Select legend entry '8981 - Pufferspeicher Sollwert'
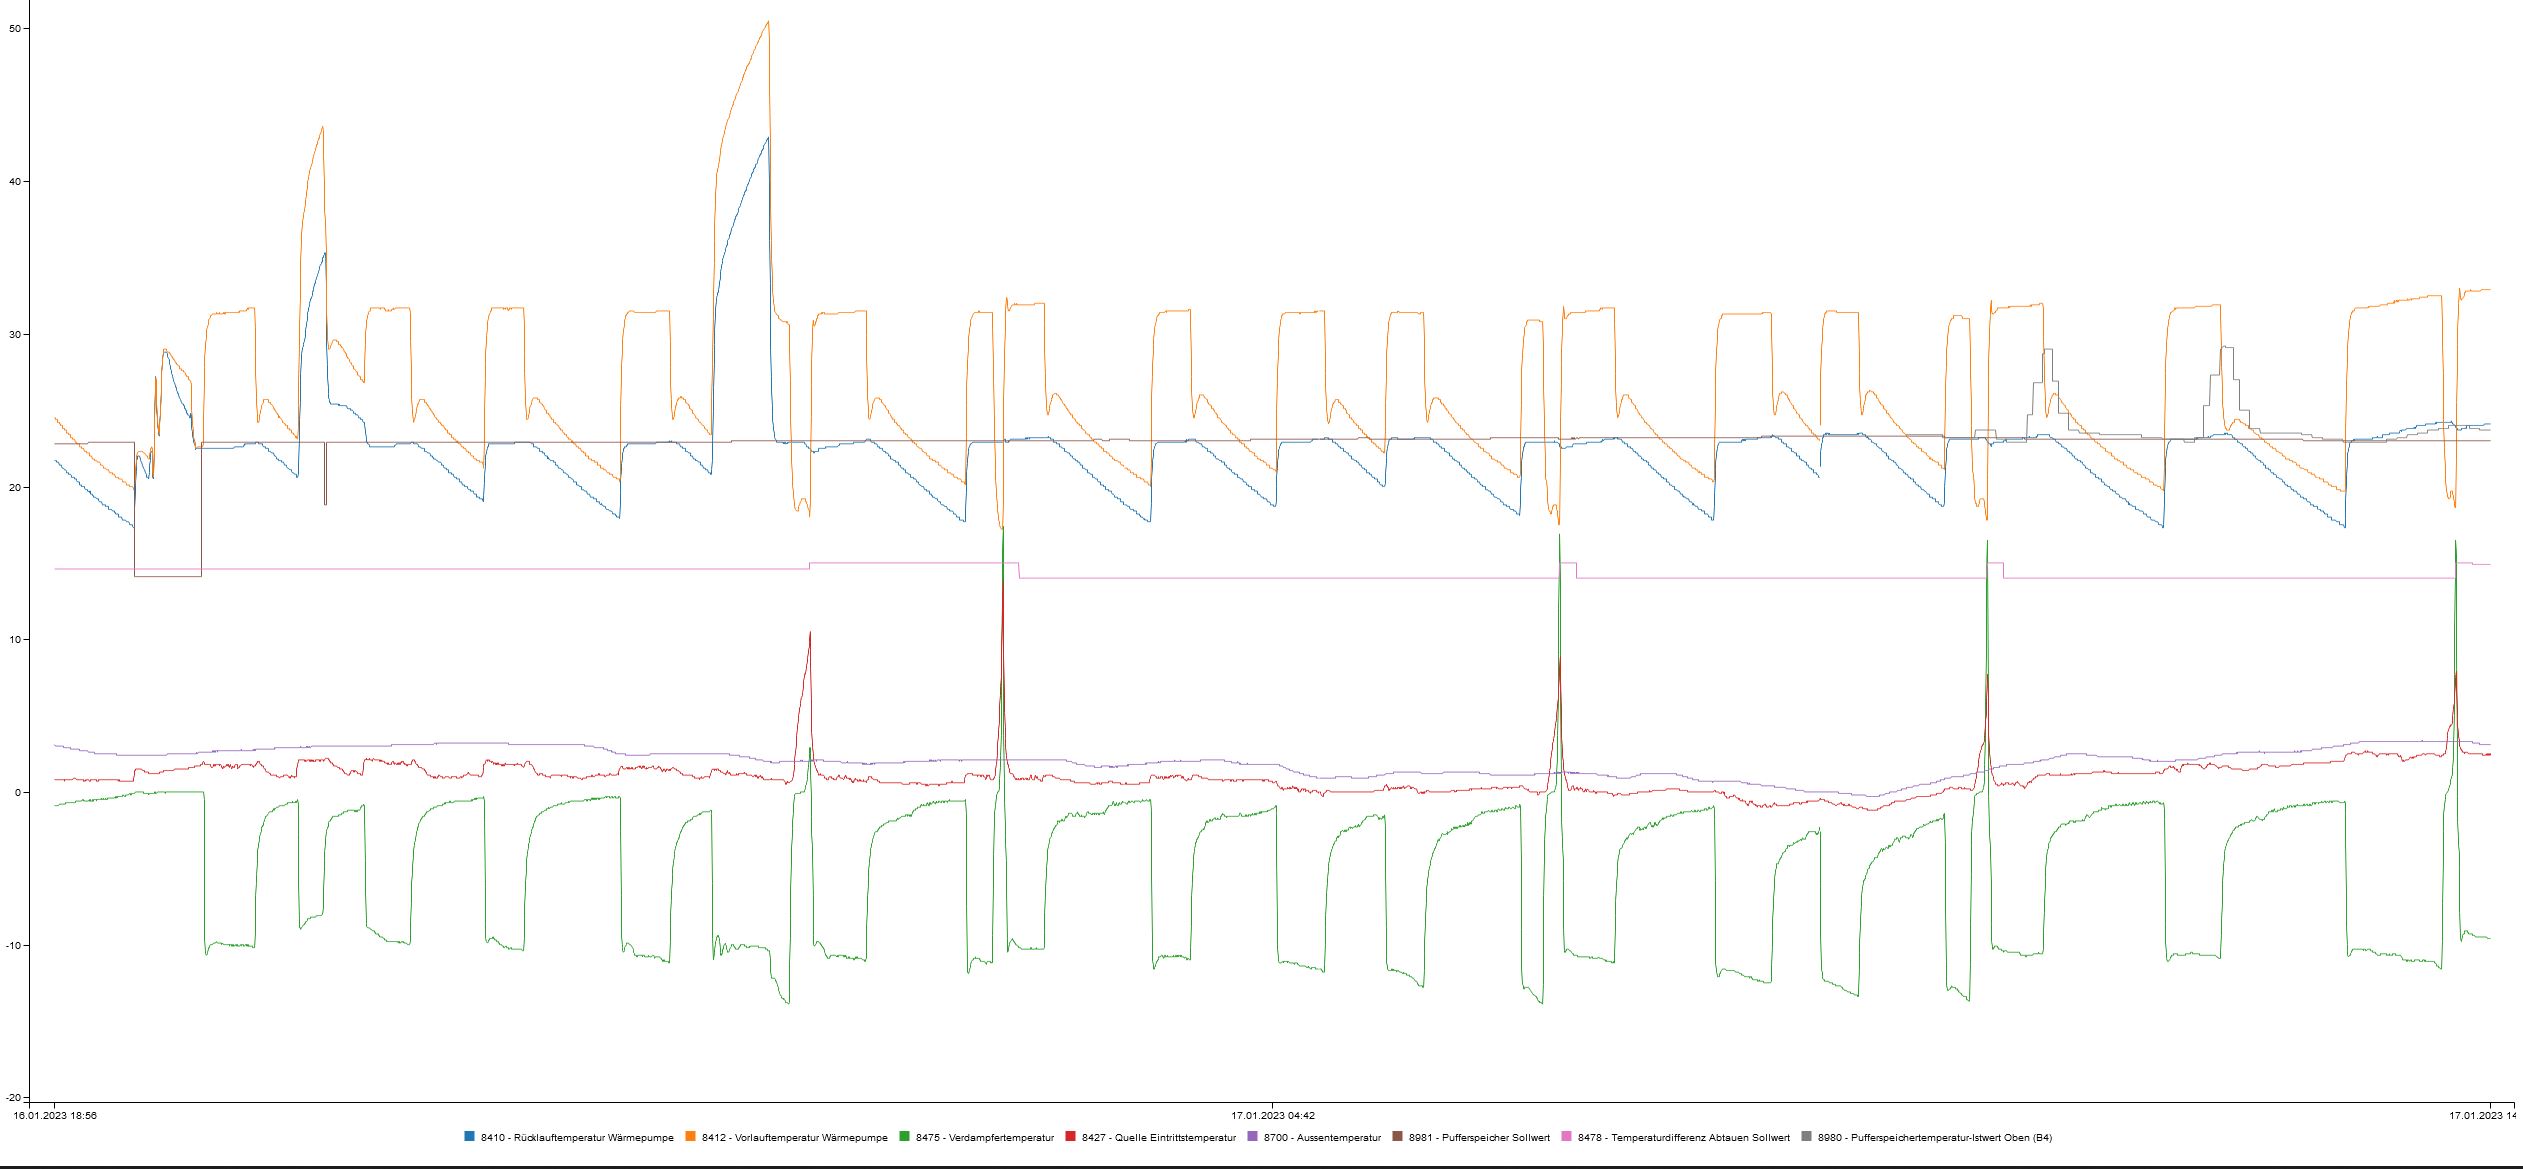This screenshot has width=2523, height=1169. tap(1480, 1138)
